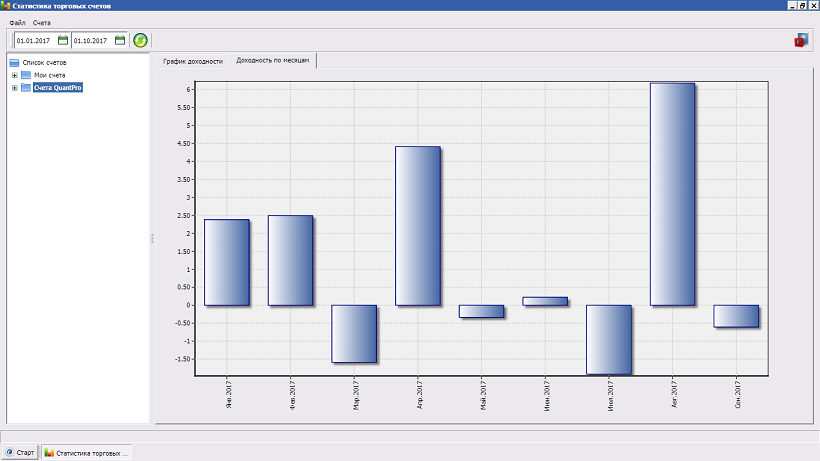Image resolution: width=820 pixels, height=461 pixels.
Task: Open the Файл menu
Action: [17, 22]
